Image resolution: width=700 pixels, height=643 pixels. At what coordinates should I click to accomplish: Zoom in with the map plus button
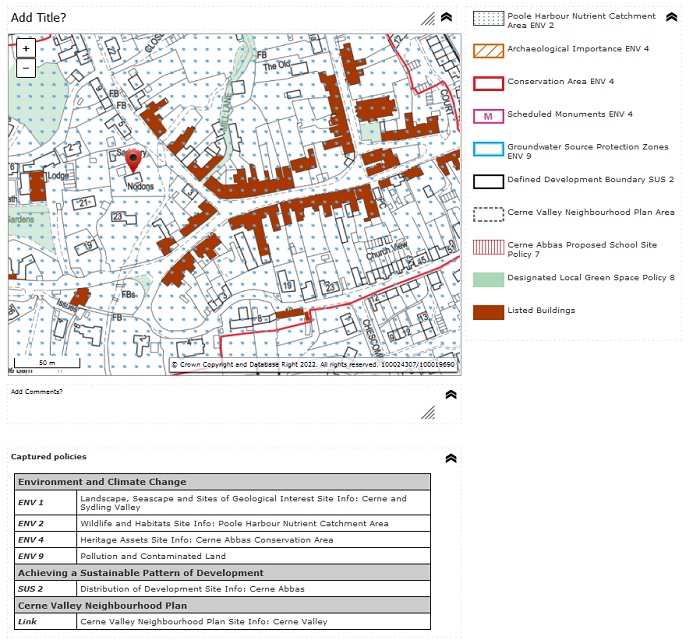pyautogui.click(x=26, y=48)
